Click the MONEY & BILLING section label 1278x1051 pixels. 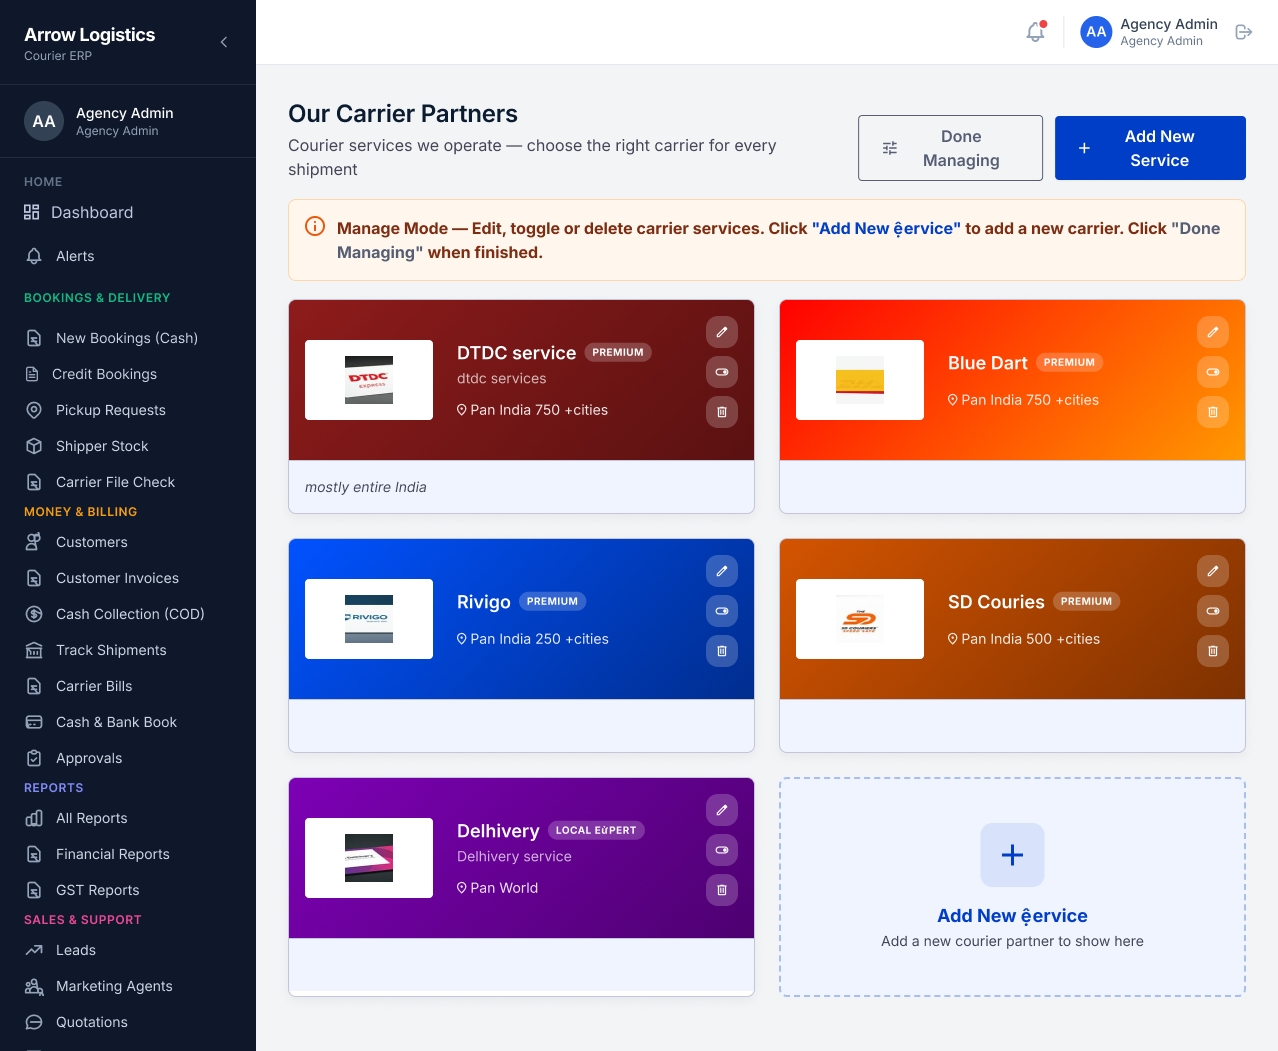pos(81,512)
